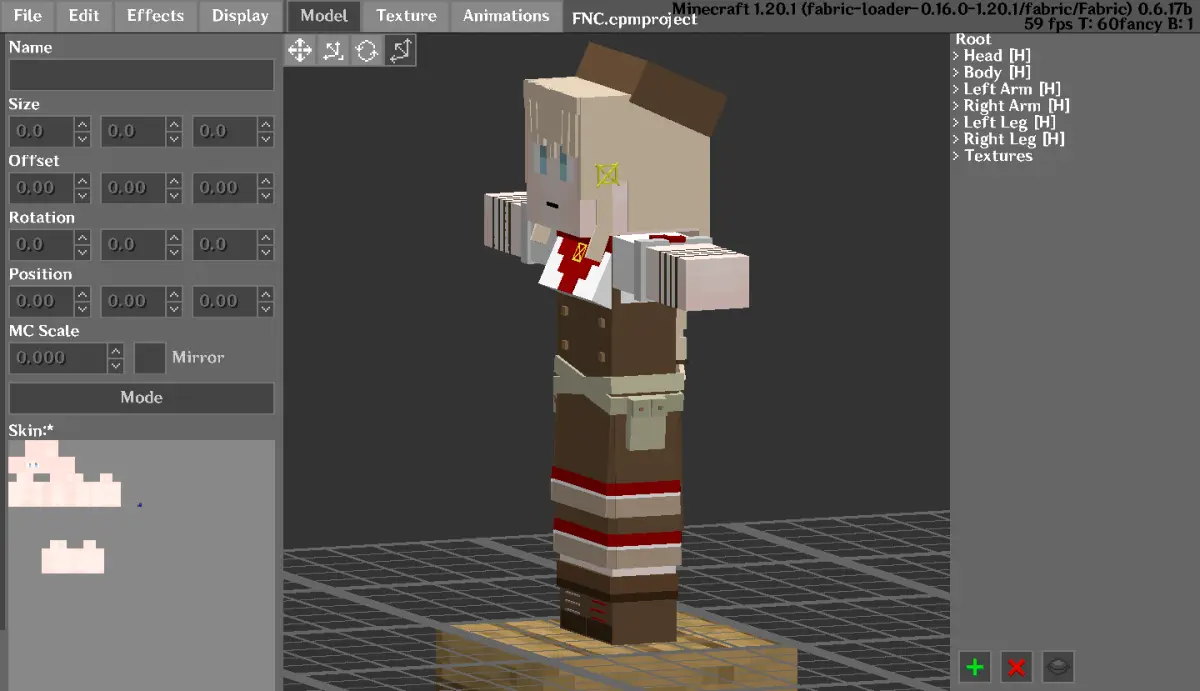
Task: Click the Size X value field
Action: click(x=41, y=131)
